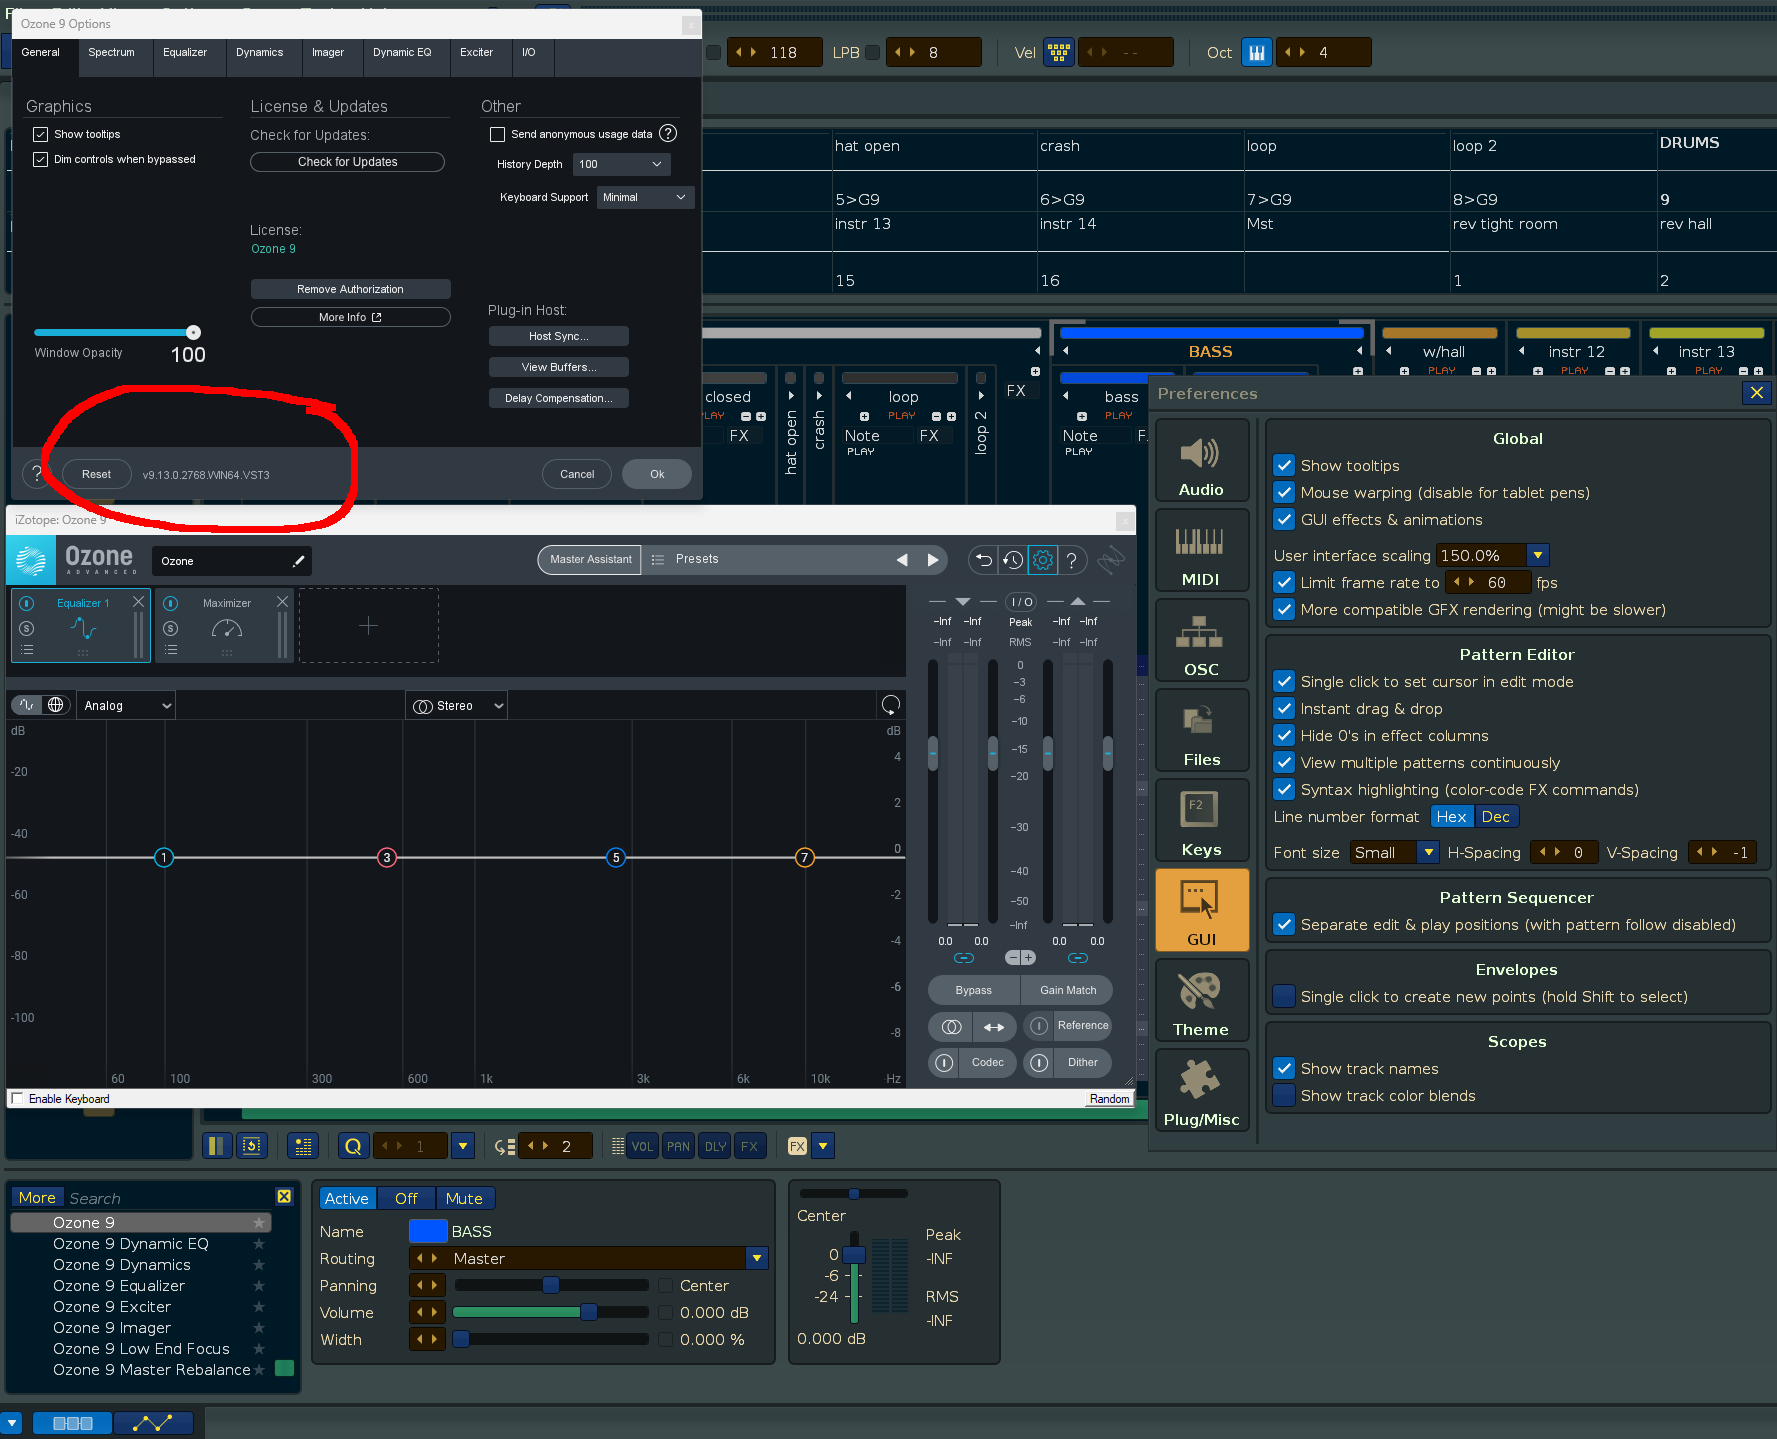This screenshot has height=1439, width=1777.
Task: Select Ozone 9 Imager in plugin list
Action: click(x=112, y=1328)
